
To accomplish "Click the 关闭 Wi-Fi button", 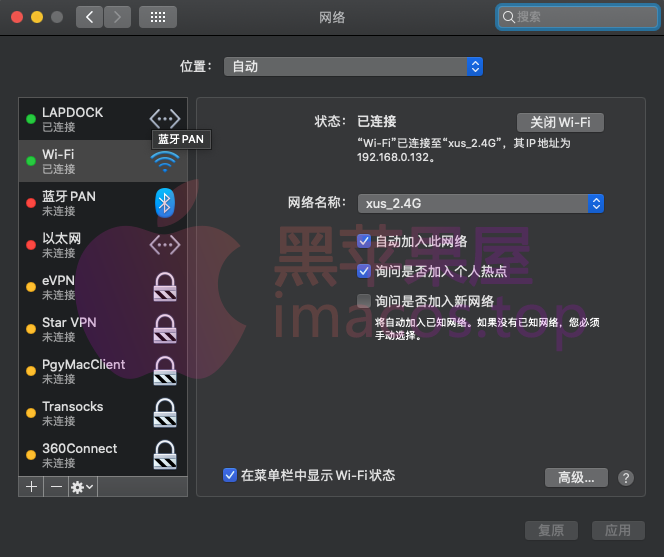I will click(560, 122).
